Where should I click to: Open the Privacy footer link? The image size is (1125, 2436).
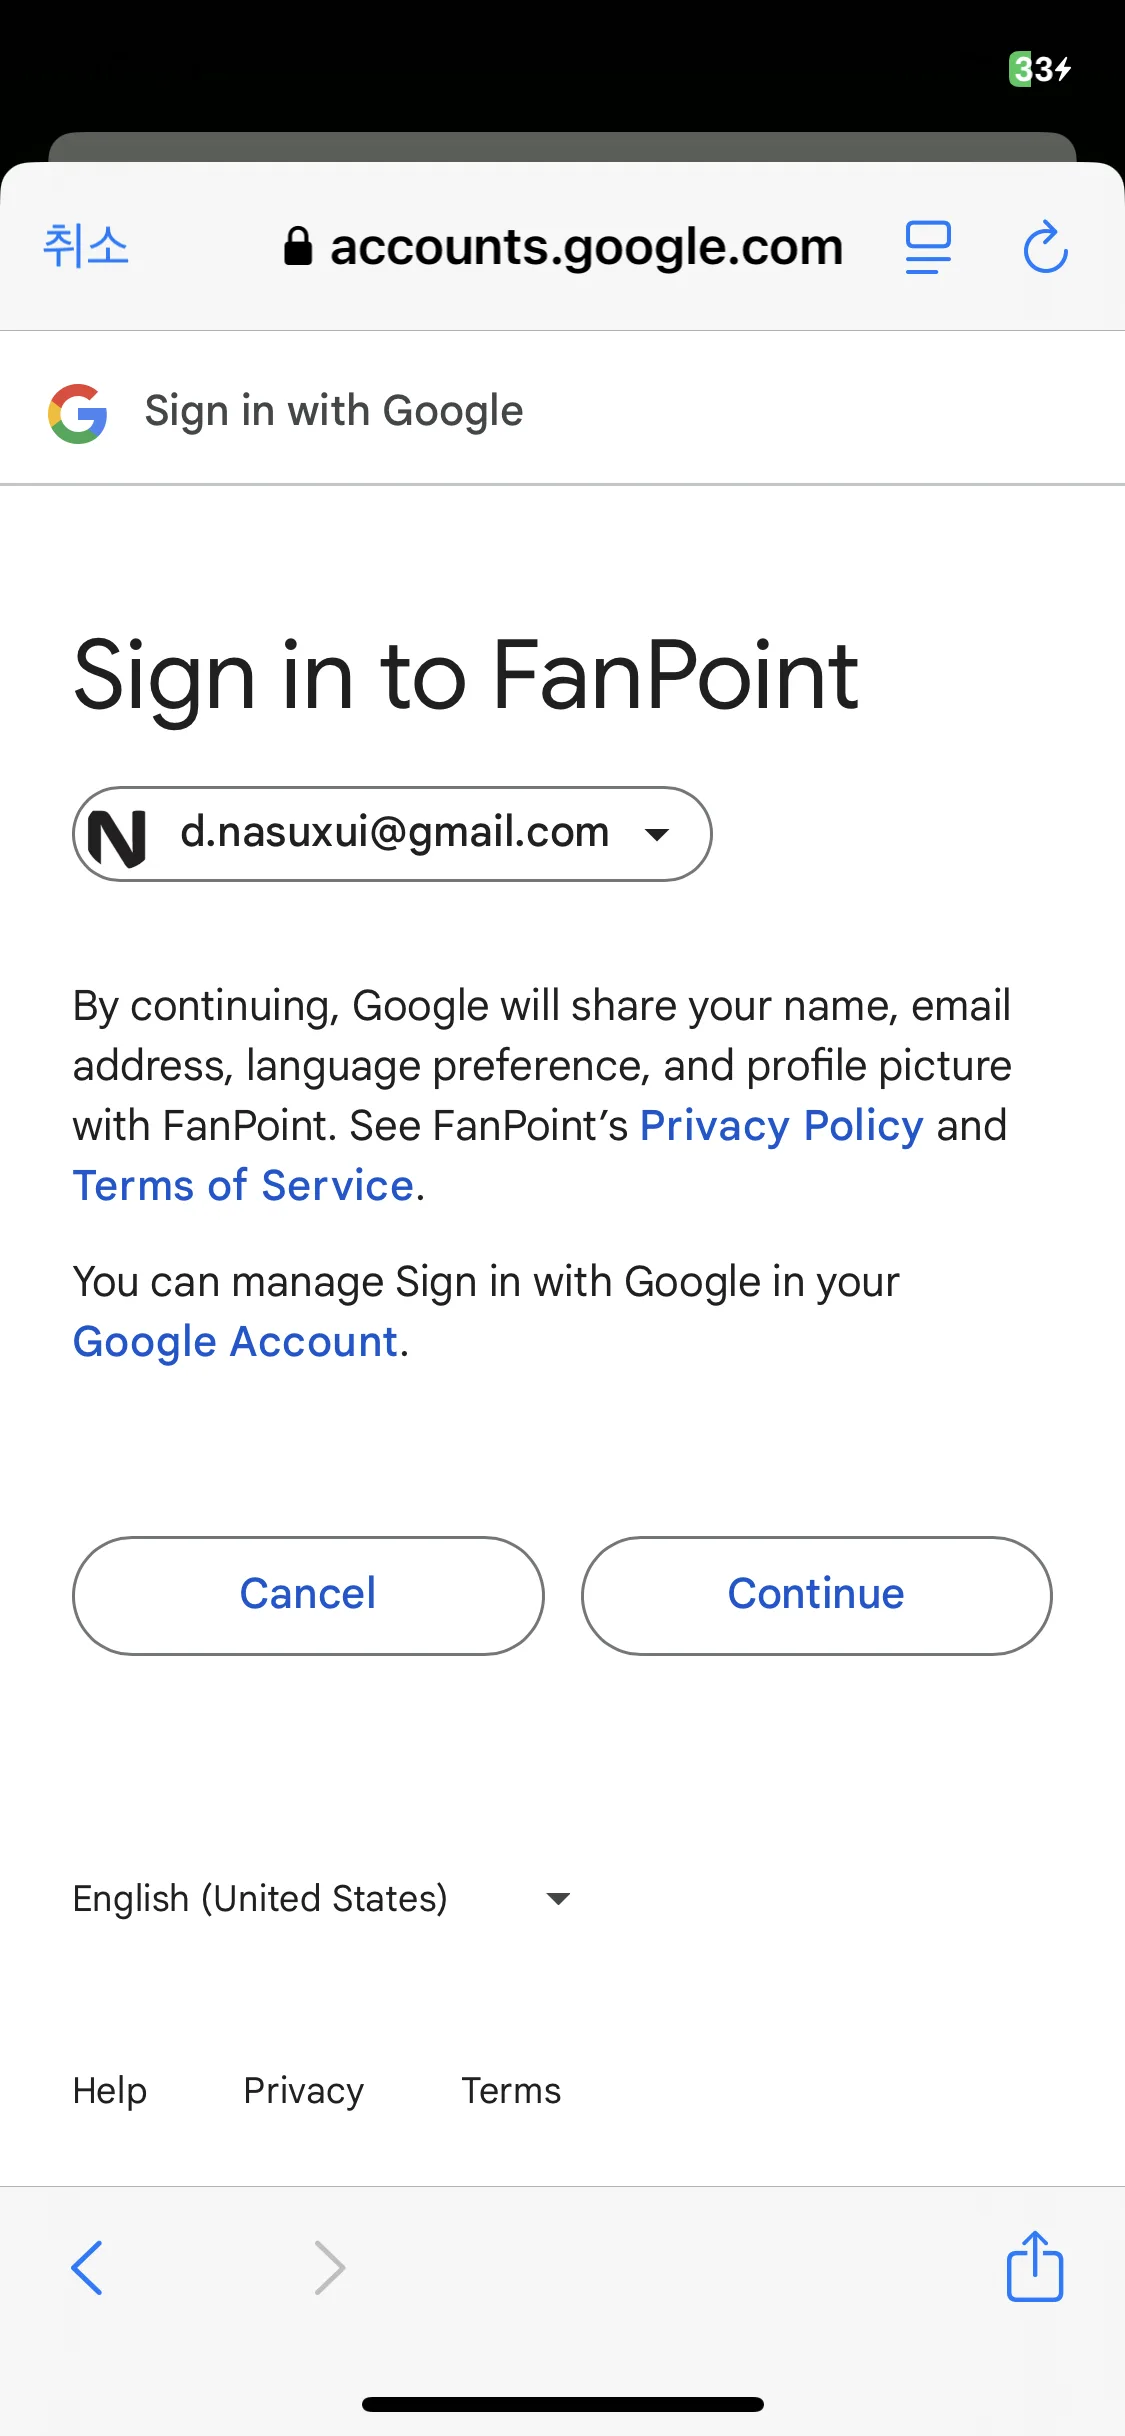pos(303,2091)
